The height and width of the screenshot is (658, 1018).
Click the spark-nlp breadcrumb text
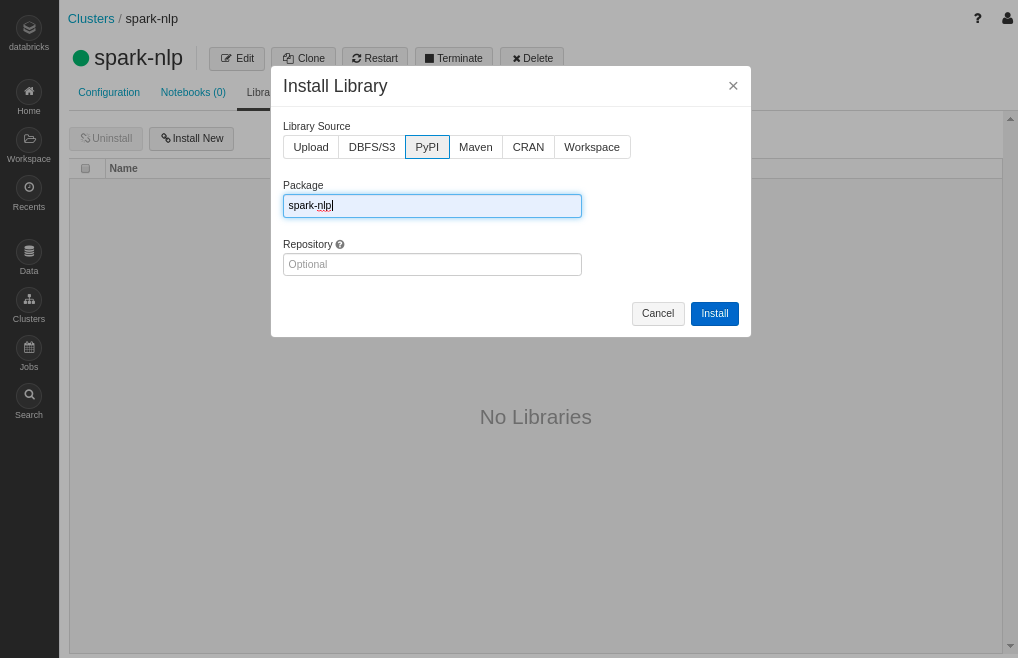[151, 19]
